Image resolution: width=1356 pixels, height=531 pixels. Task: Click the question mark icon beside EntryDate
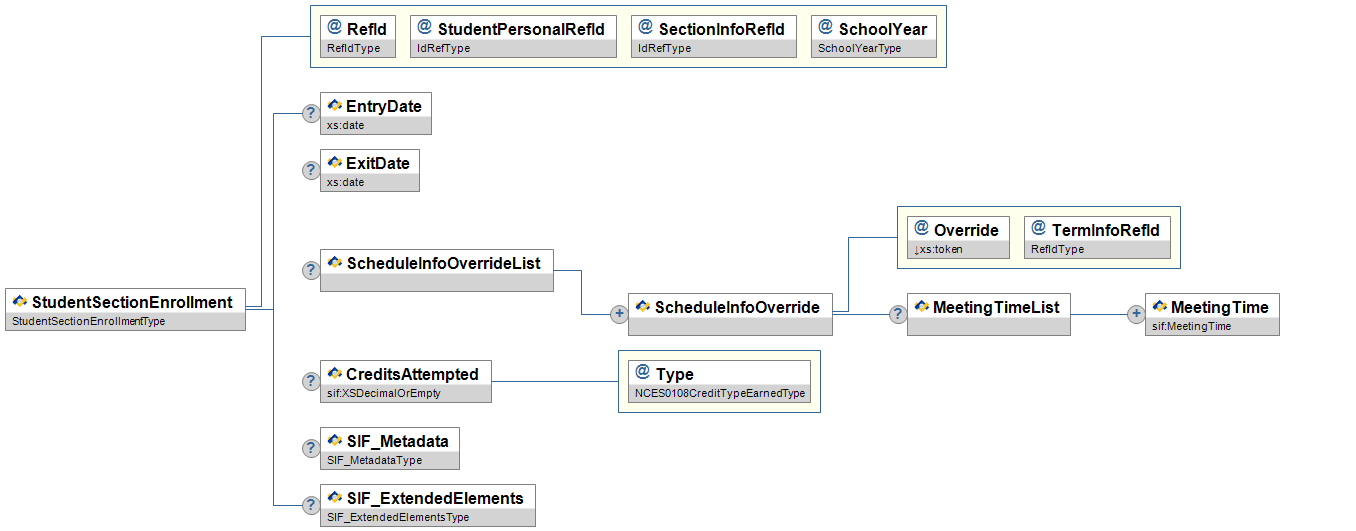[x=311, y=114]
